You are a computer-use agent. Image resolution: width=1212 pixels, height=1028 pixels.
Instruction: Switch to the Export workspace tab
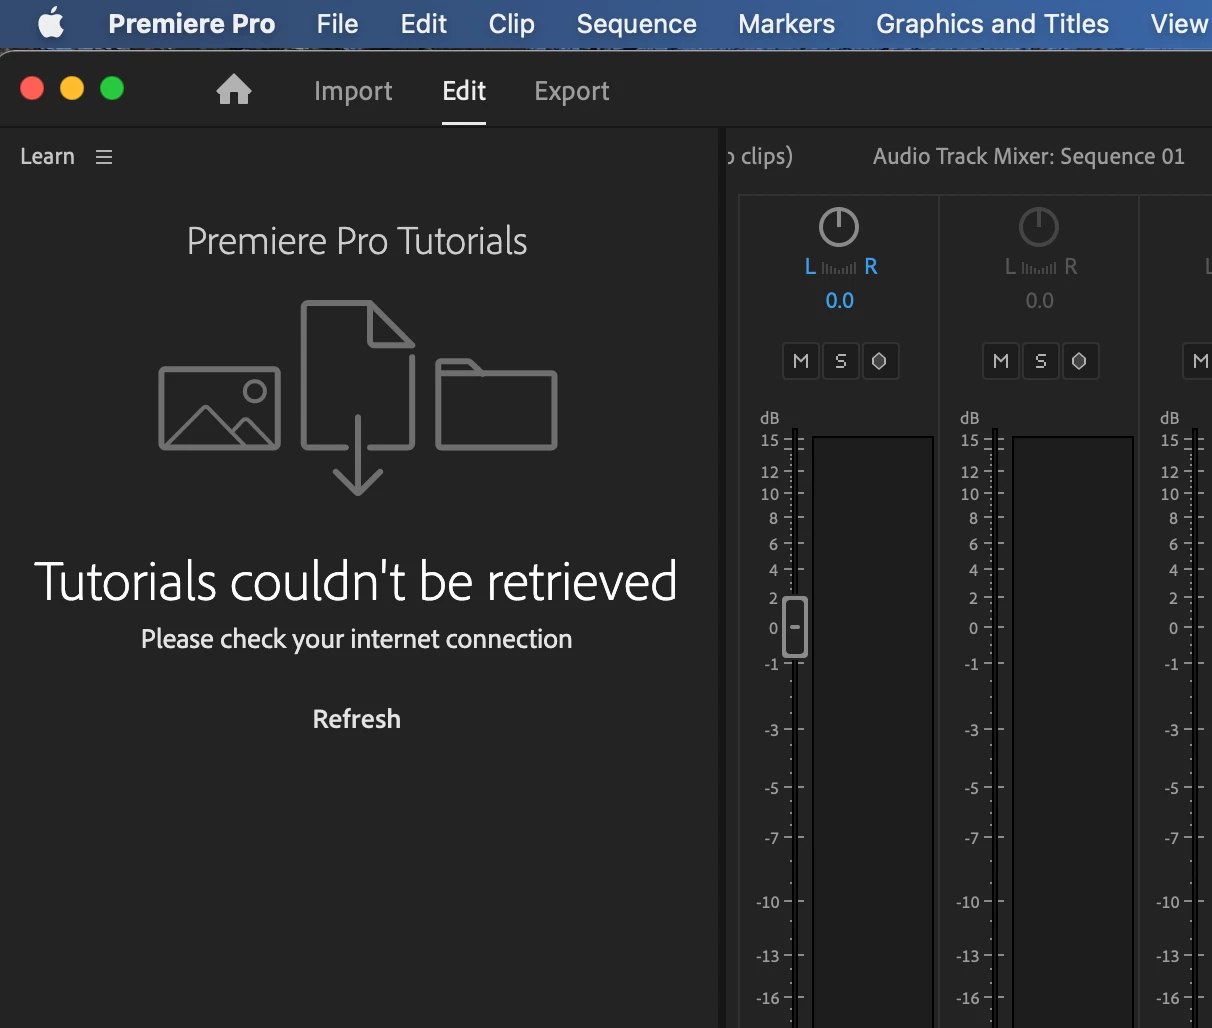pos(572,91)
